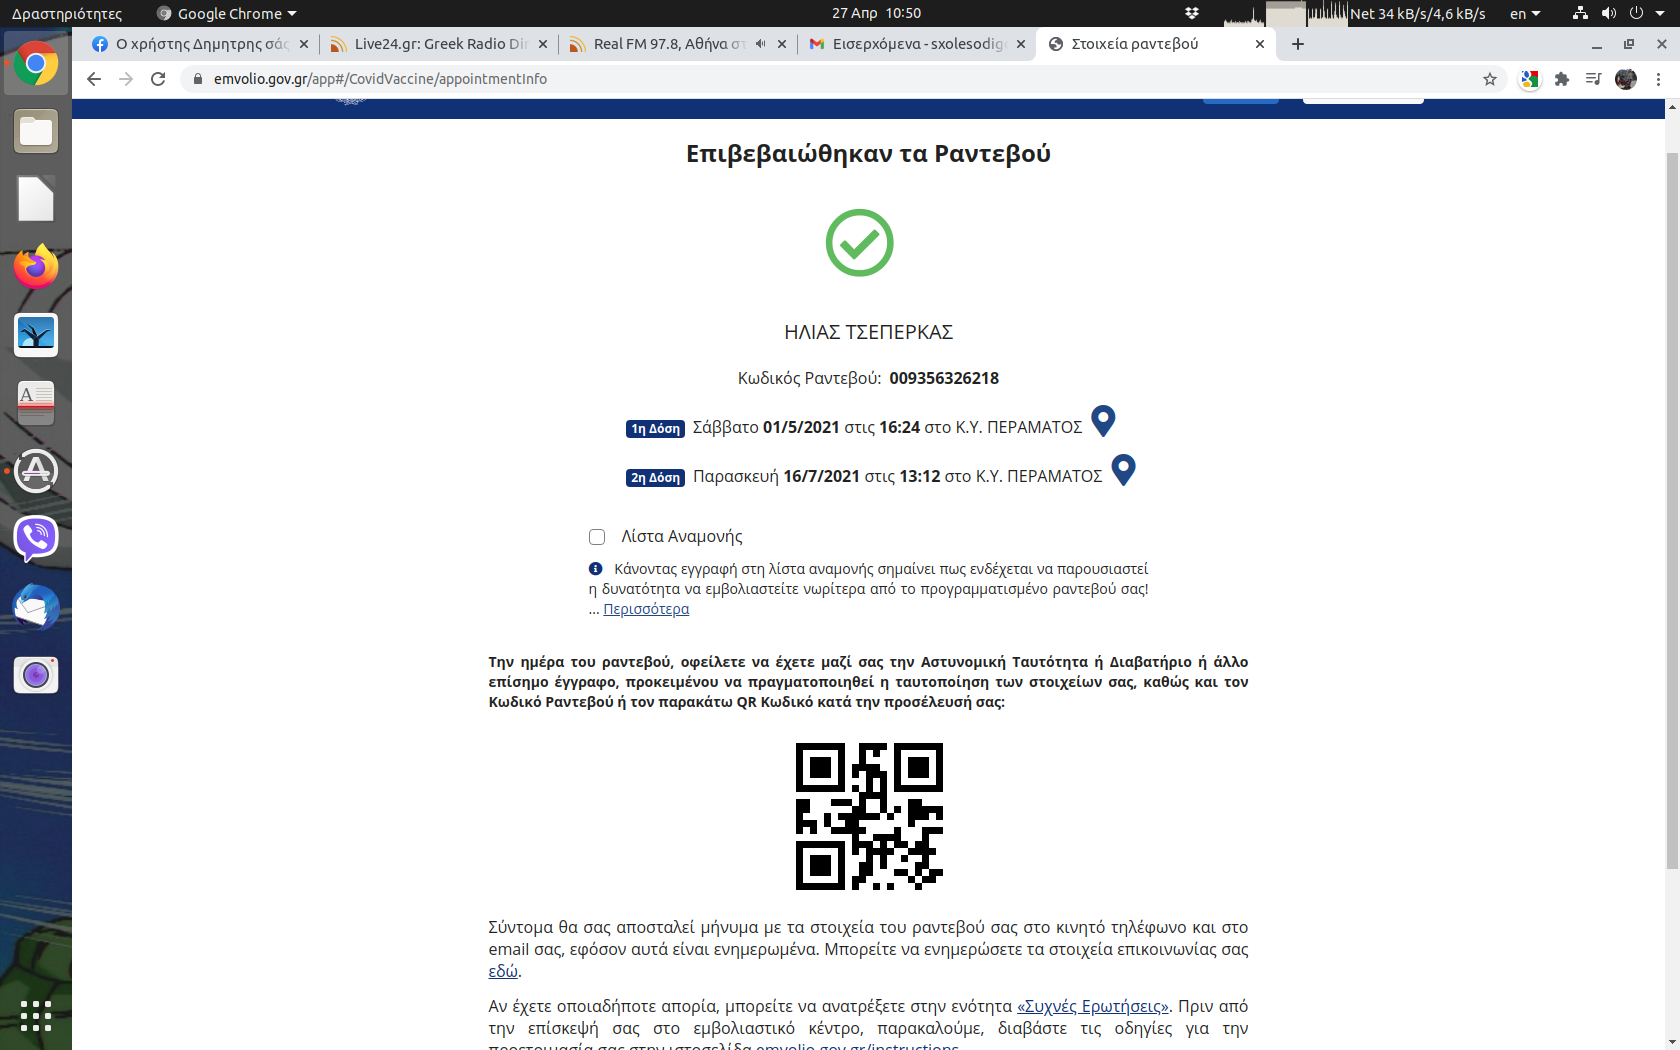Click the Dropbox tray icon
The image size is (1680, 1050).
1192,13
